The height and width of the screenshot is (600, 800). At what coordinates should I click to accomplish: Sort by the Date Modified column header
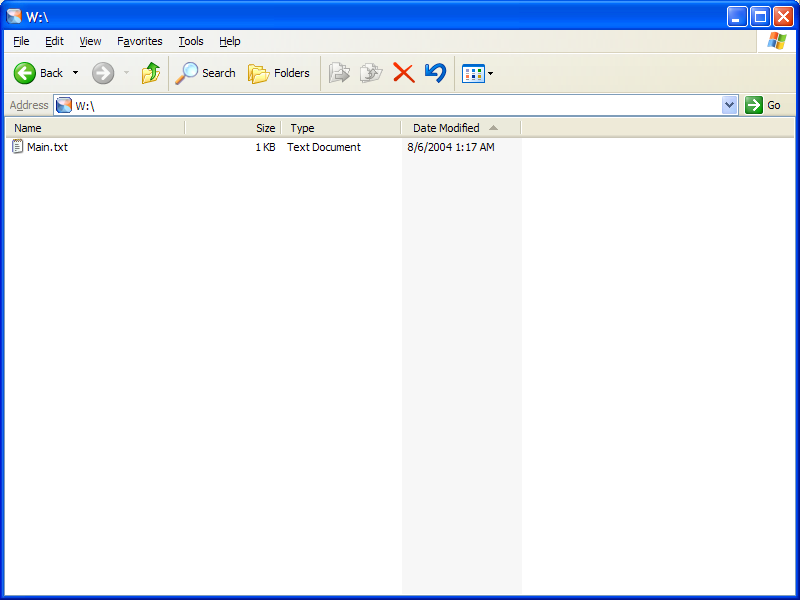click(x=461, y=128)
